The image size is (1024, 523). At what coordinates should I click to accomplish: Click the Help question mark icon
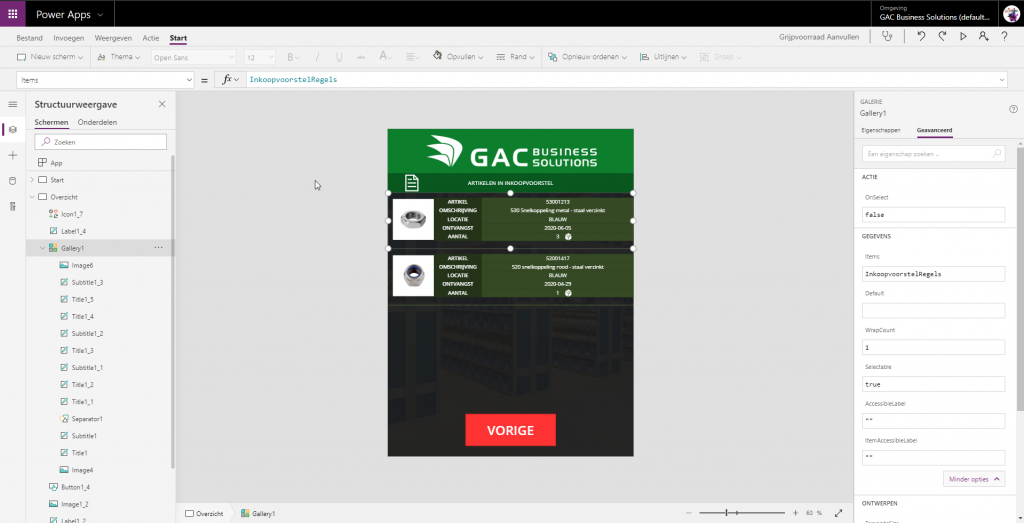coord(1013,109)
